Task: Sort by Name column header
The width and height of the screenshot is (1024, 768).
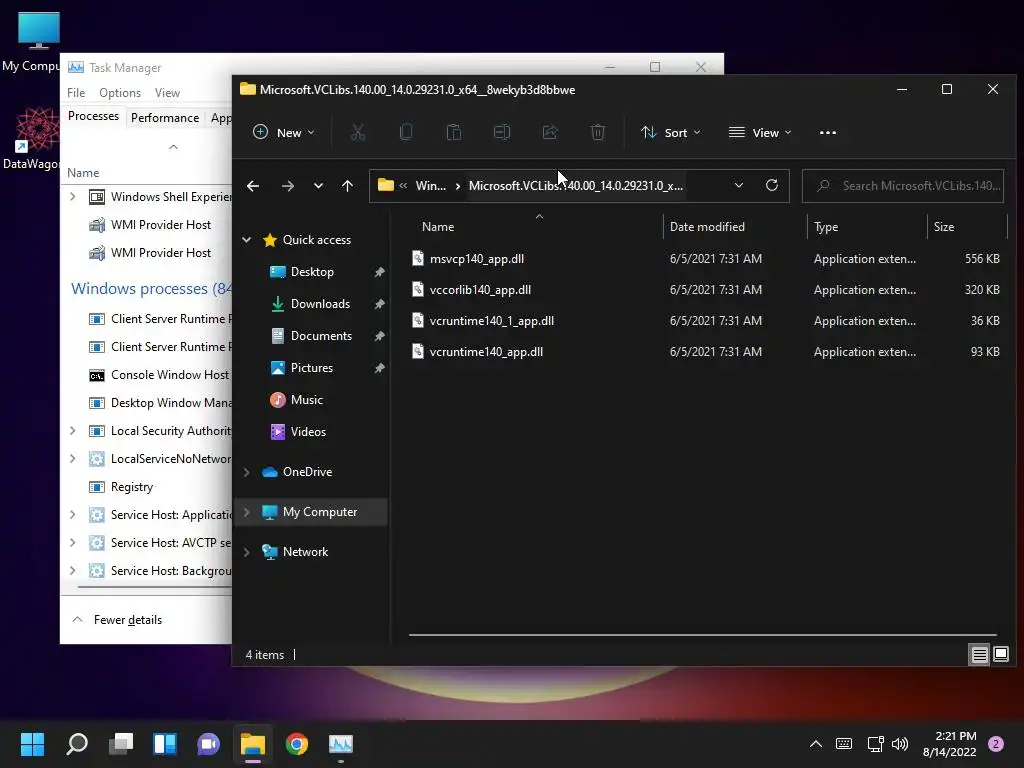Action: click(438, 227)
